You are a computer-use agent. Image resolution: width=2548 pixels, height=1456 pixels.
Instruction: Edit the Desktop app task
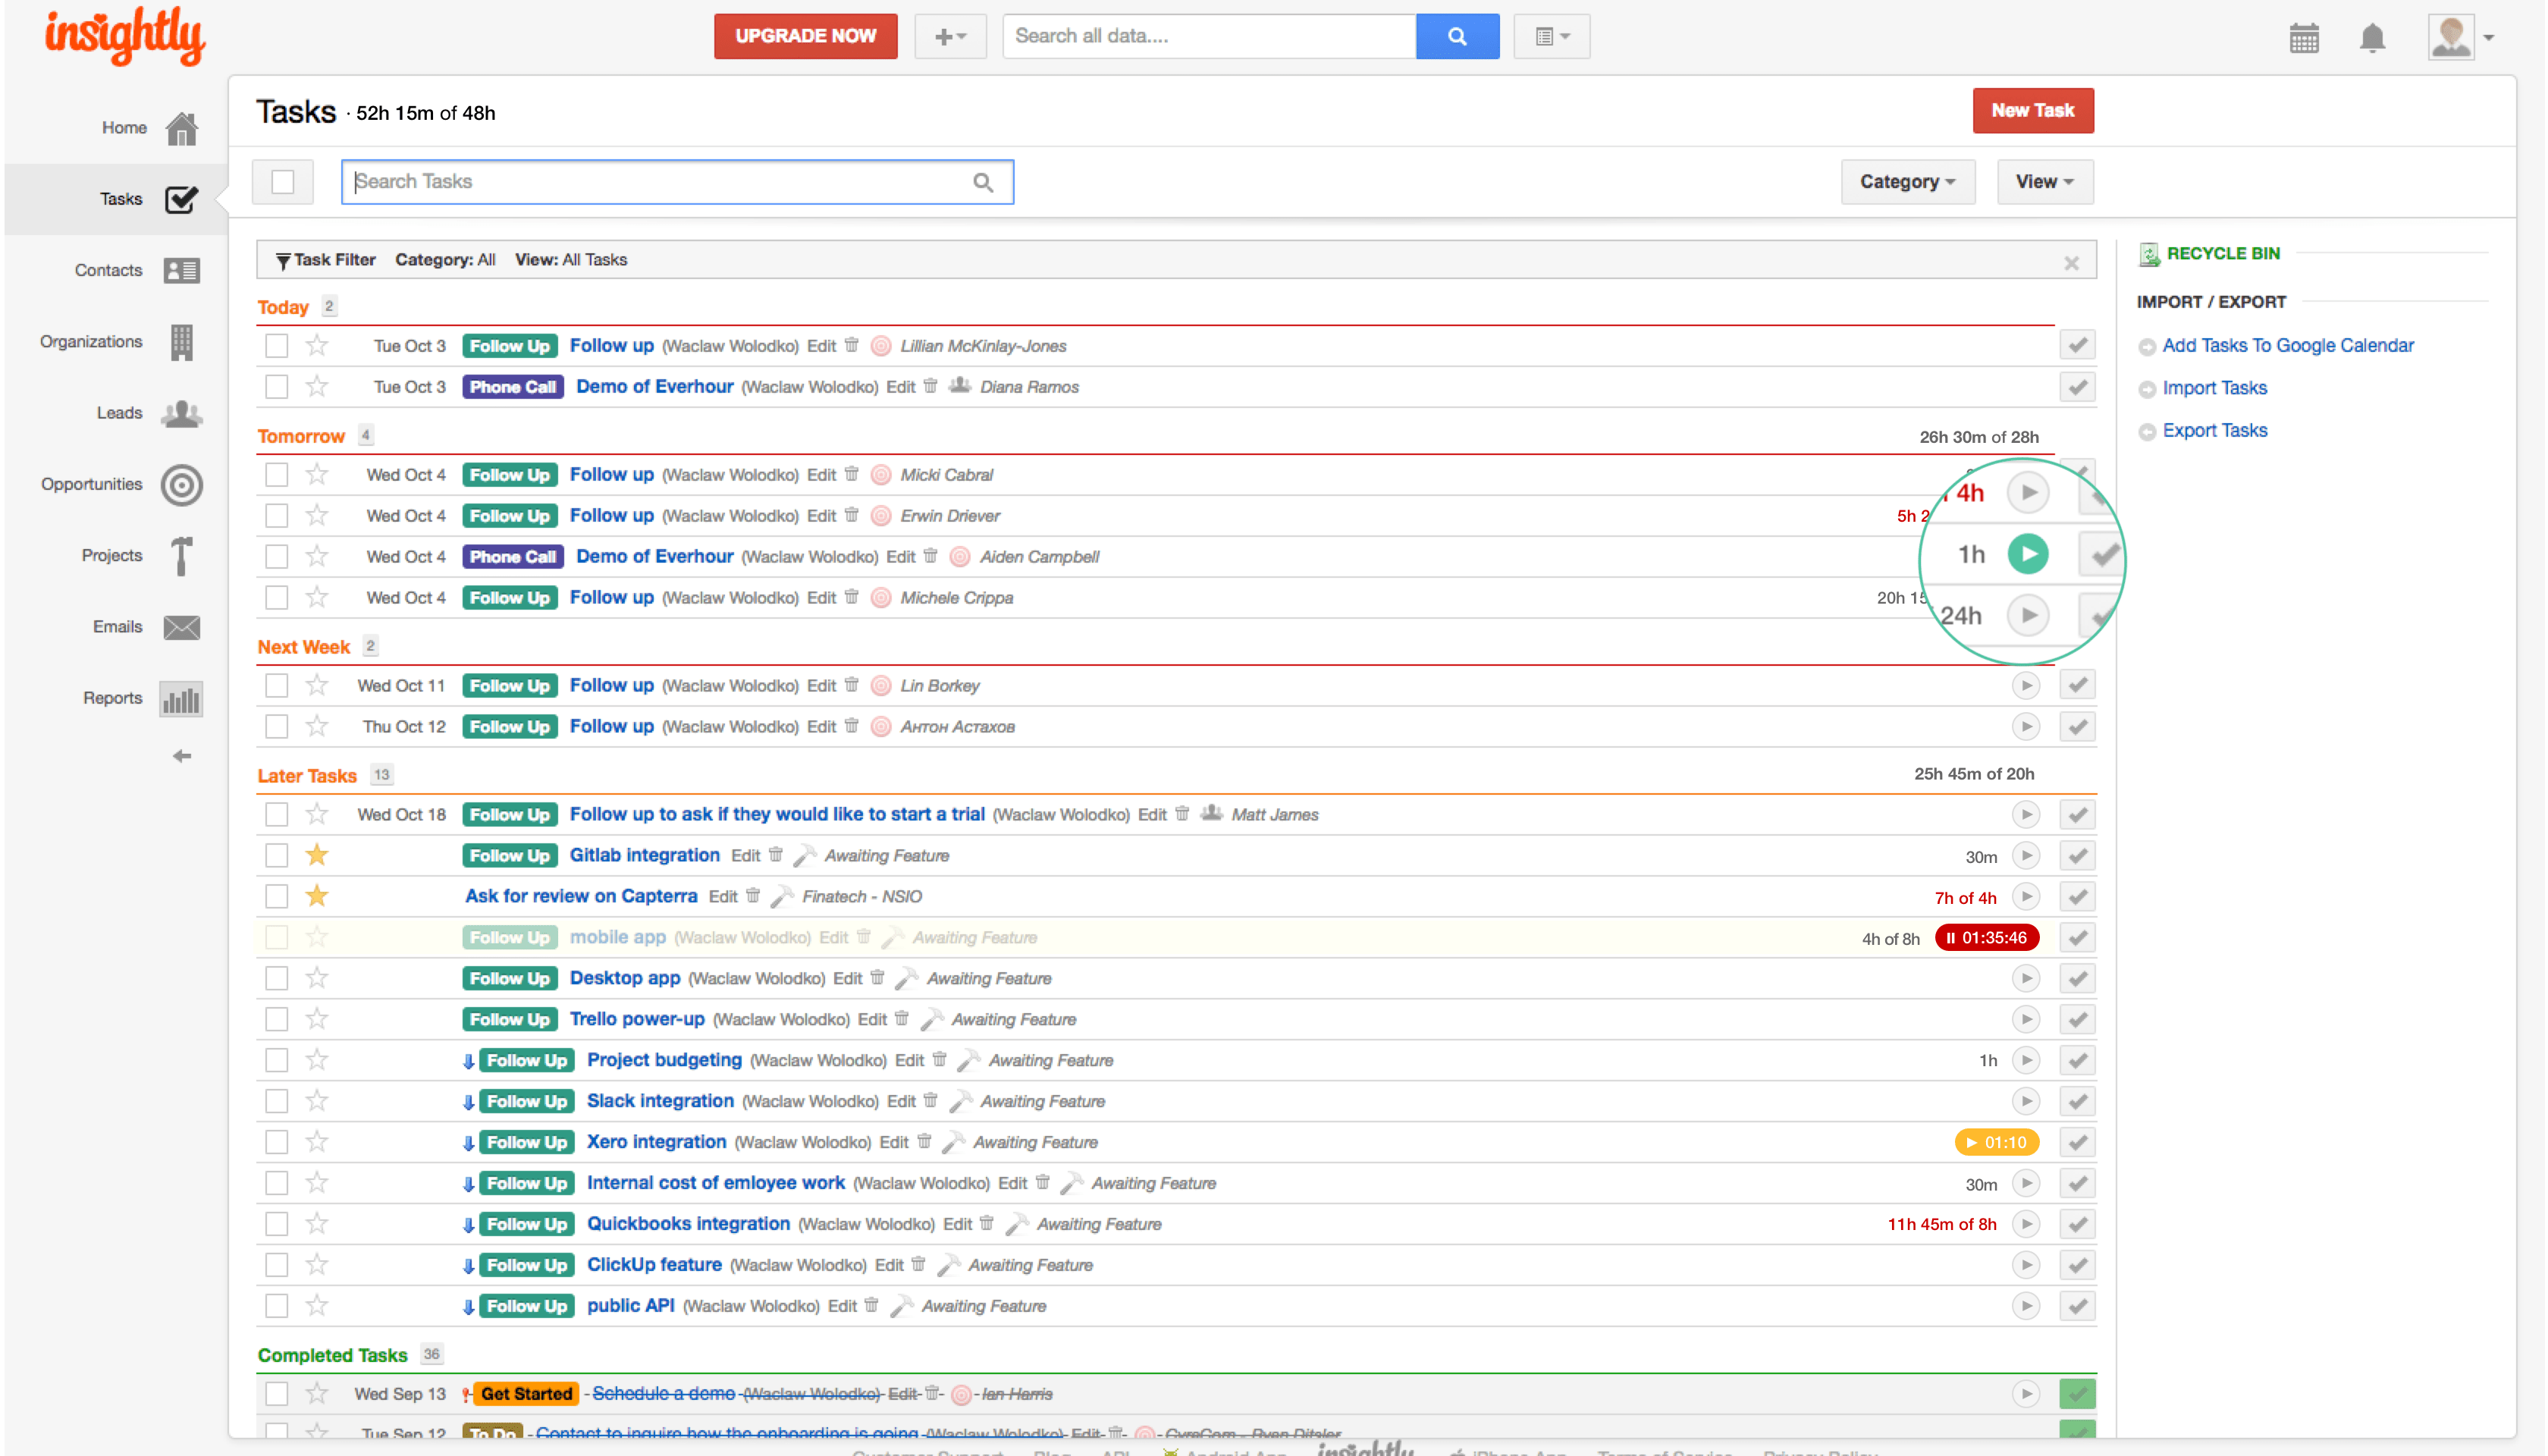point(847,978)
